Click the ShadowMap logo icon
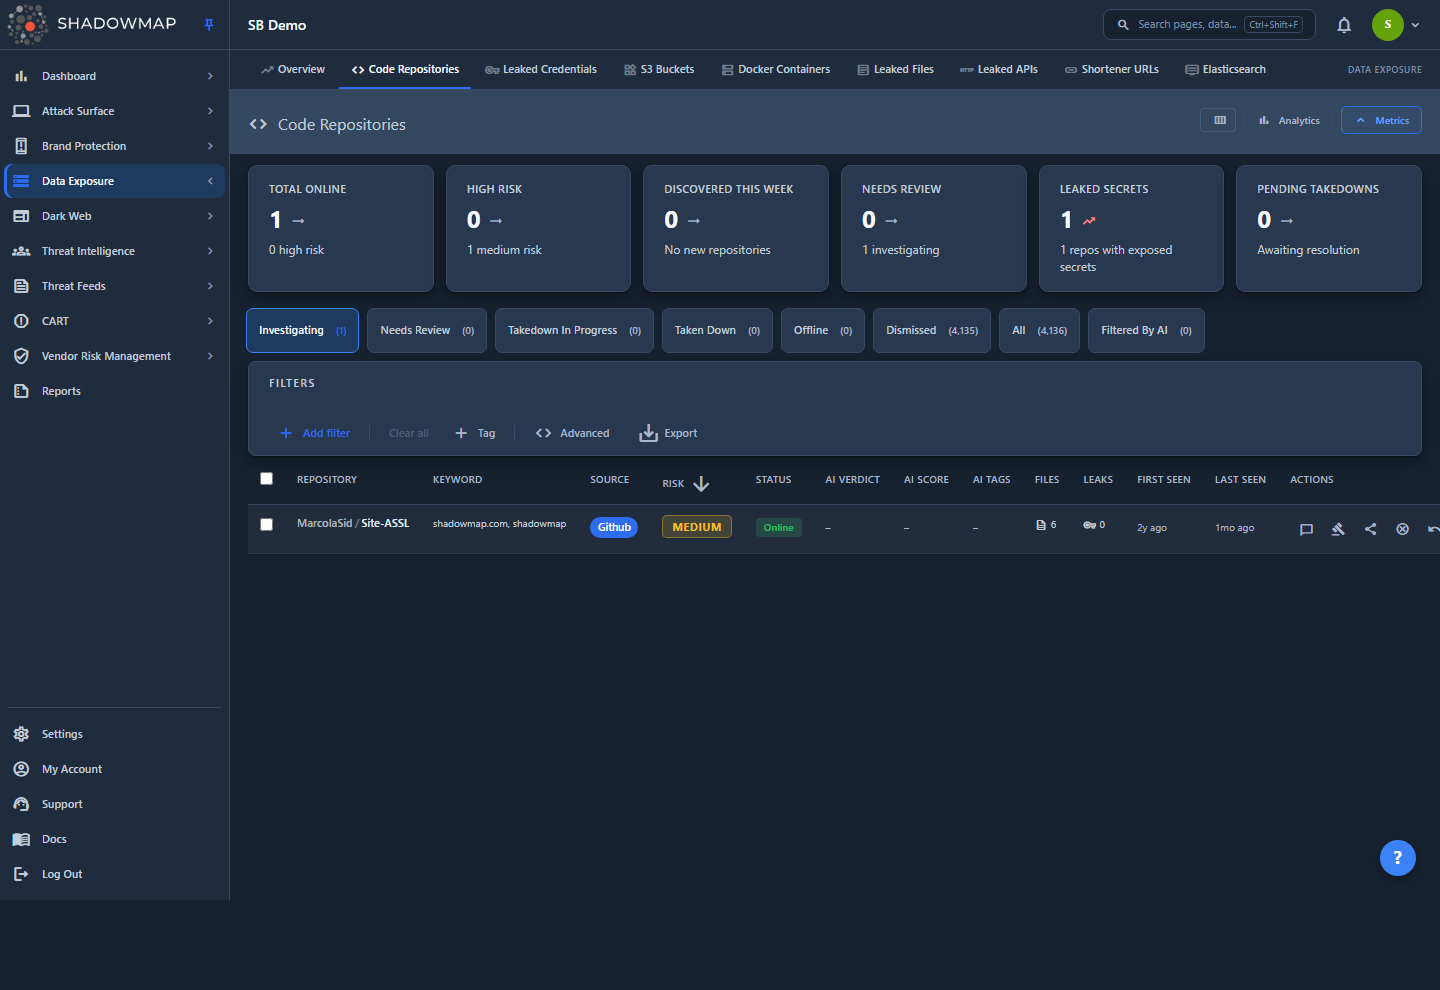The width and height of the screenshot is (1440, 990). [x=27, y=24]
